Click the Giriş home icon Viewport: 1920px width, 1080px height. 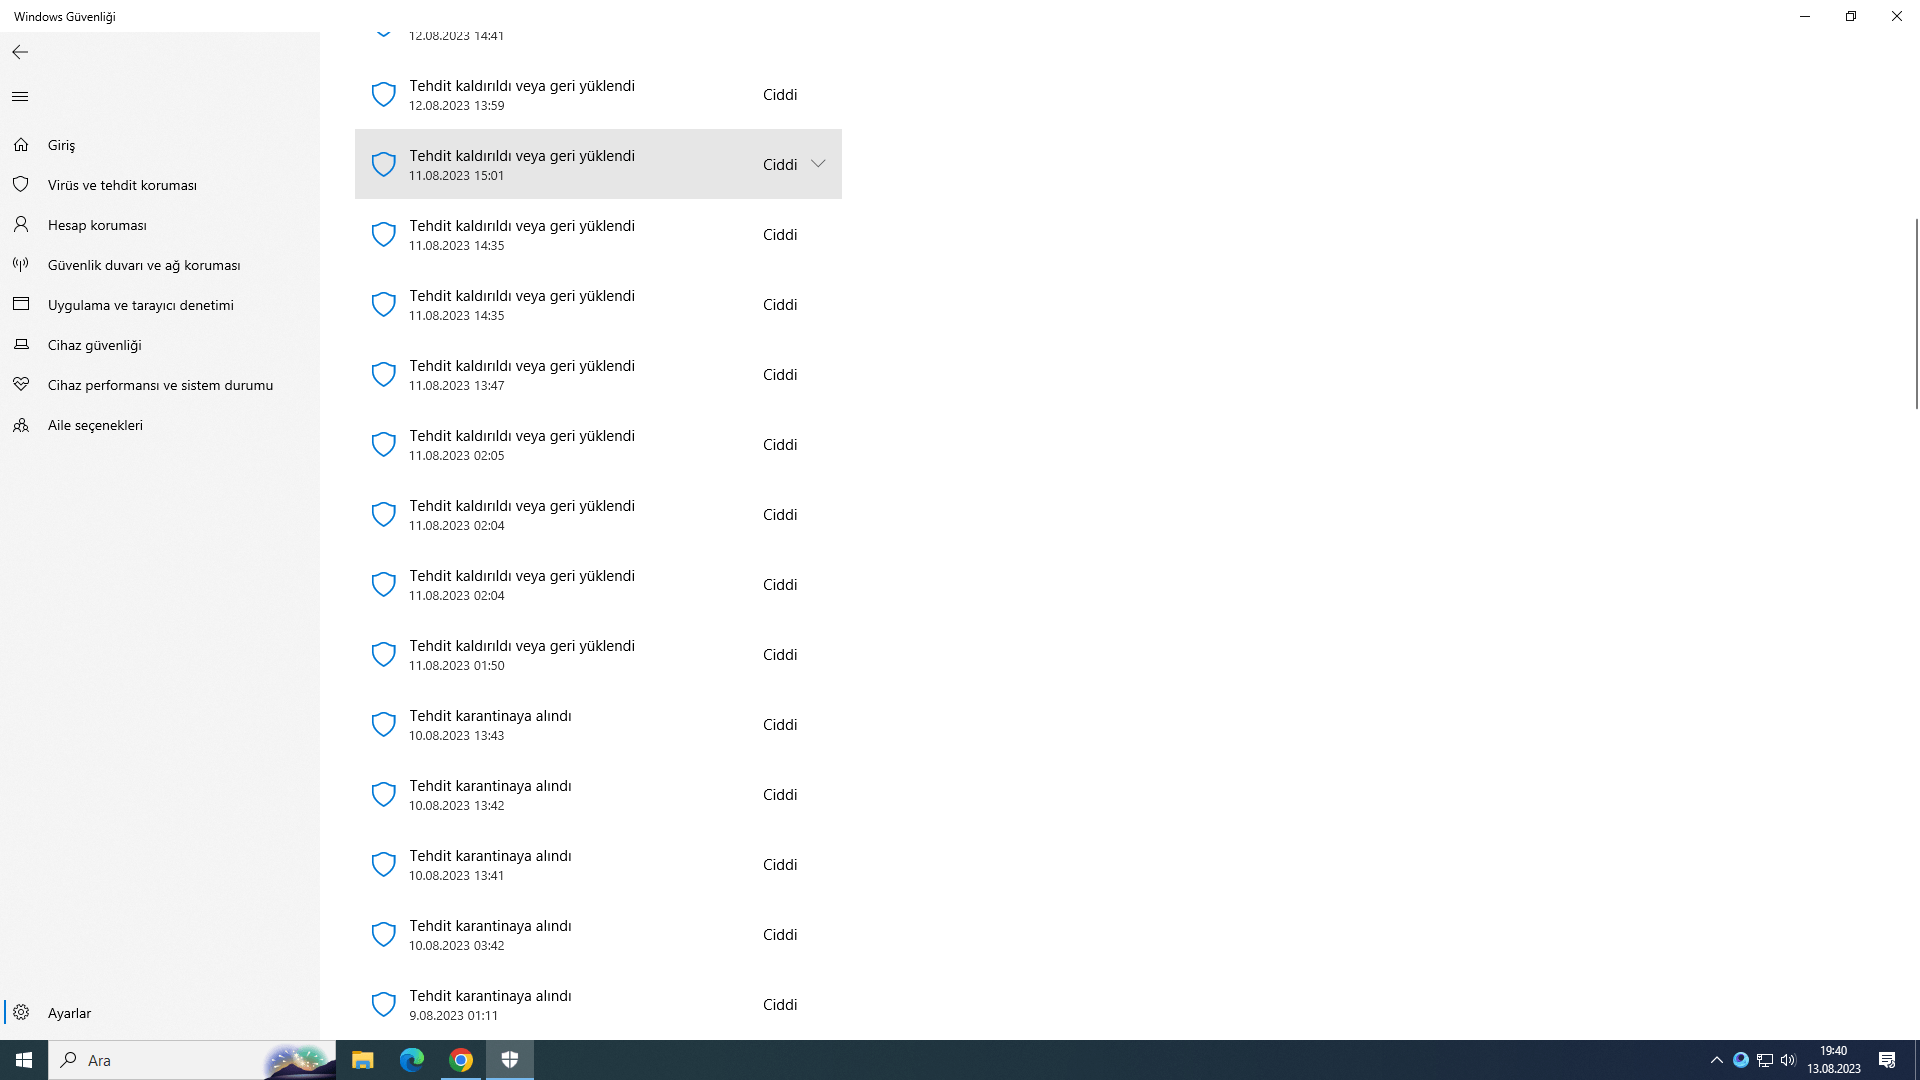21,145
